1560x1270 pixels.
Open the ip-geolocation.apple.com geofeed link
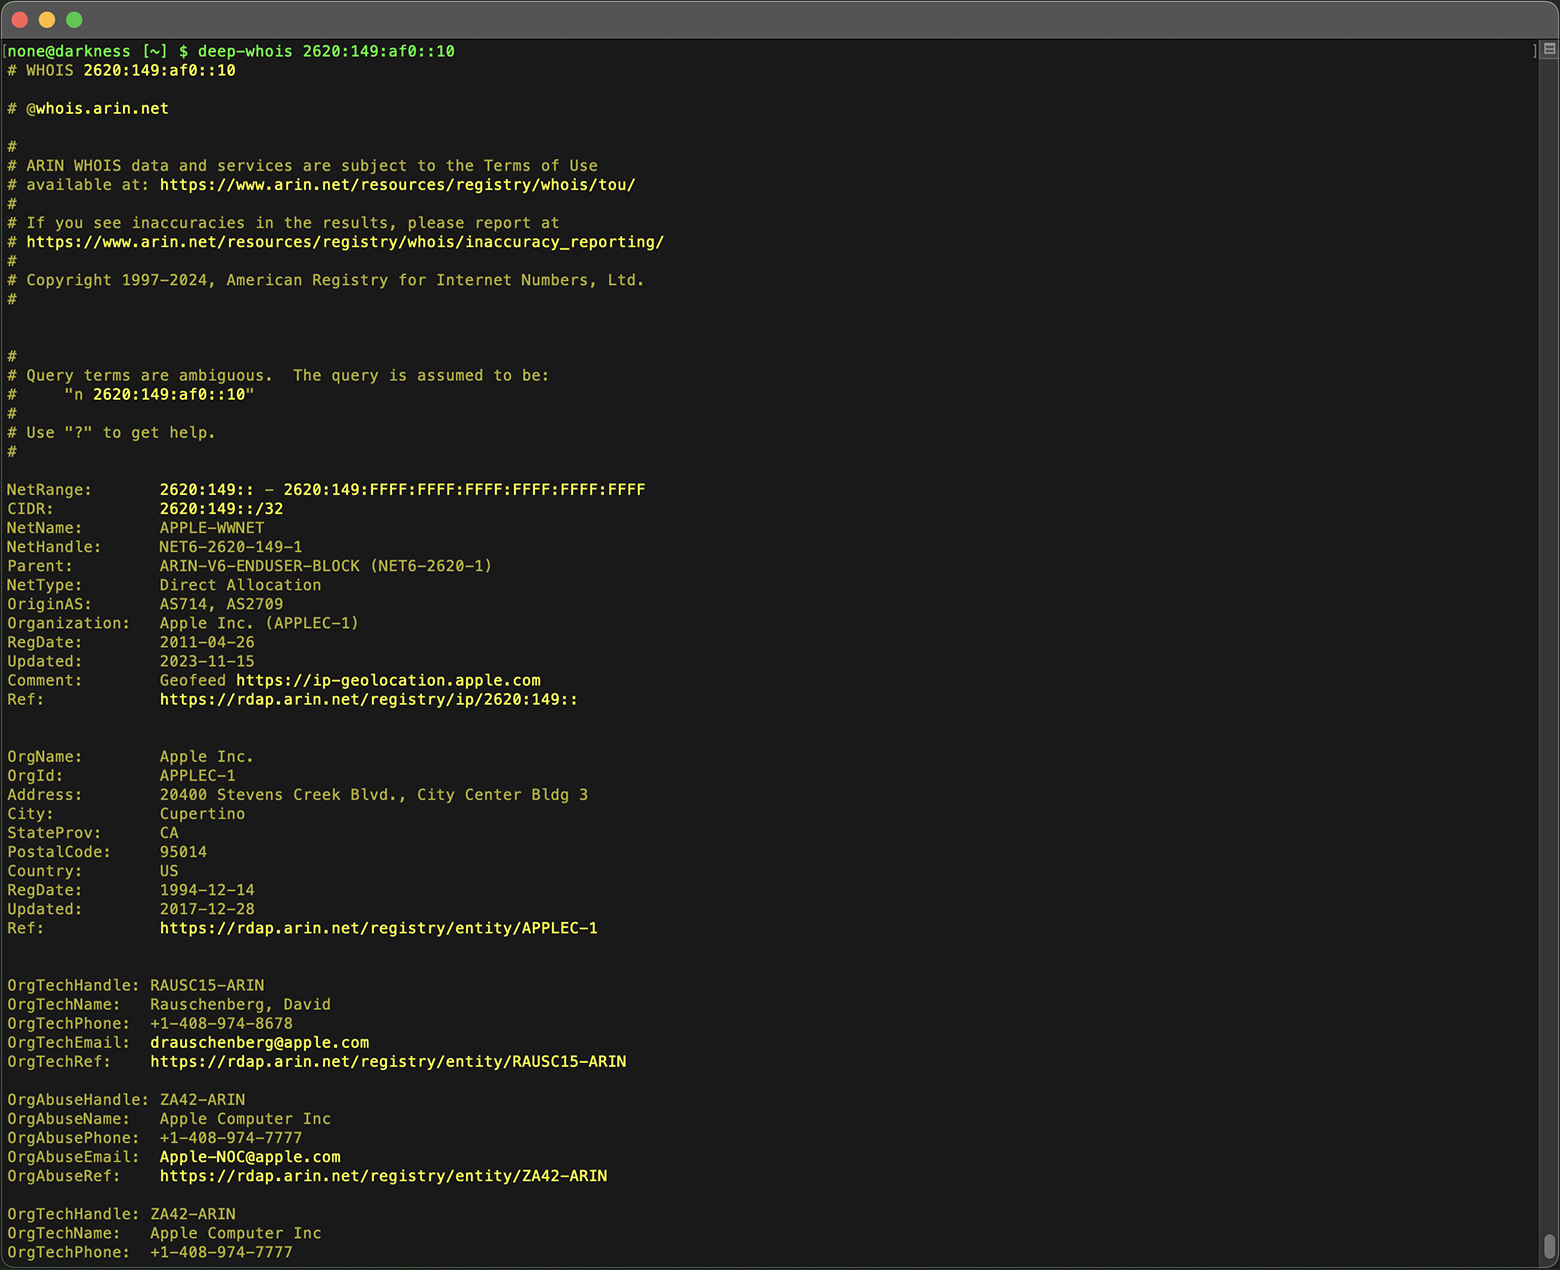(x=388, y=680)
